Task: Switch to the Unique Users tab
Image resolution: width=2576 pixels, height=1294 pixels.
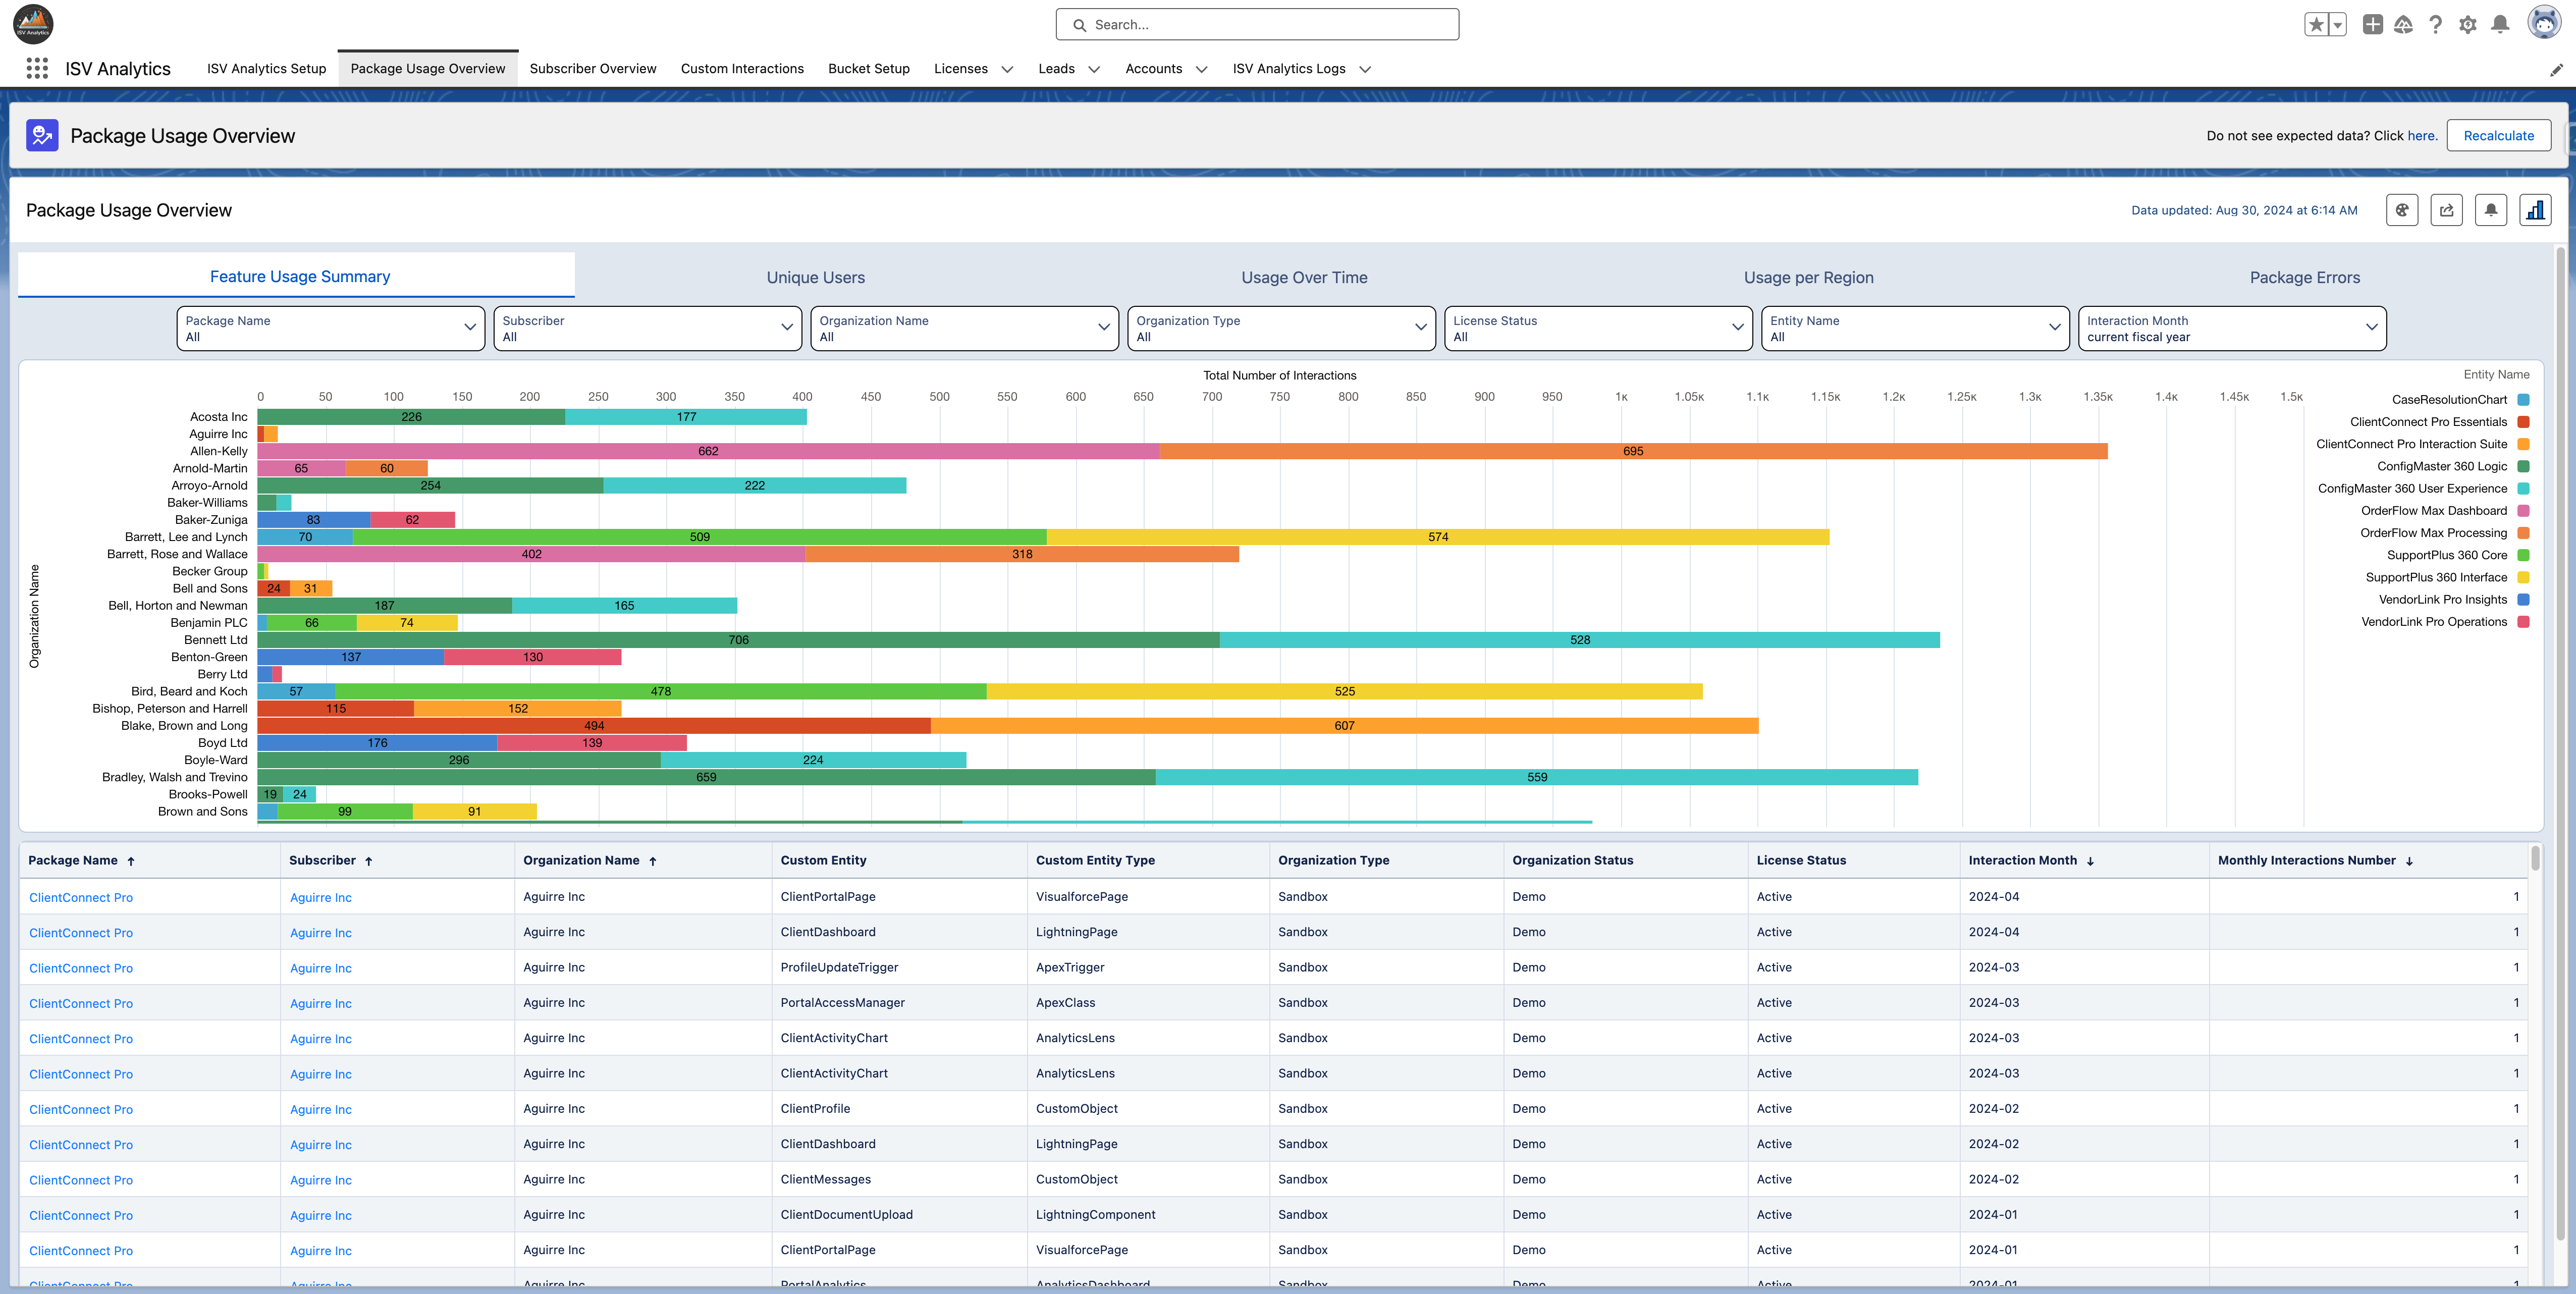Action: point(815,276)
